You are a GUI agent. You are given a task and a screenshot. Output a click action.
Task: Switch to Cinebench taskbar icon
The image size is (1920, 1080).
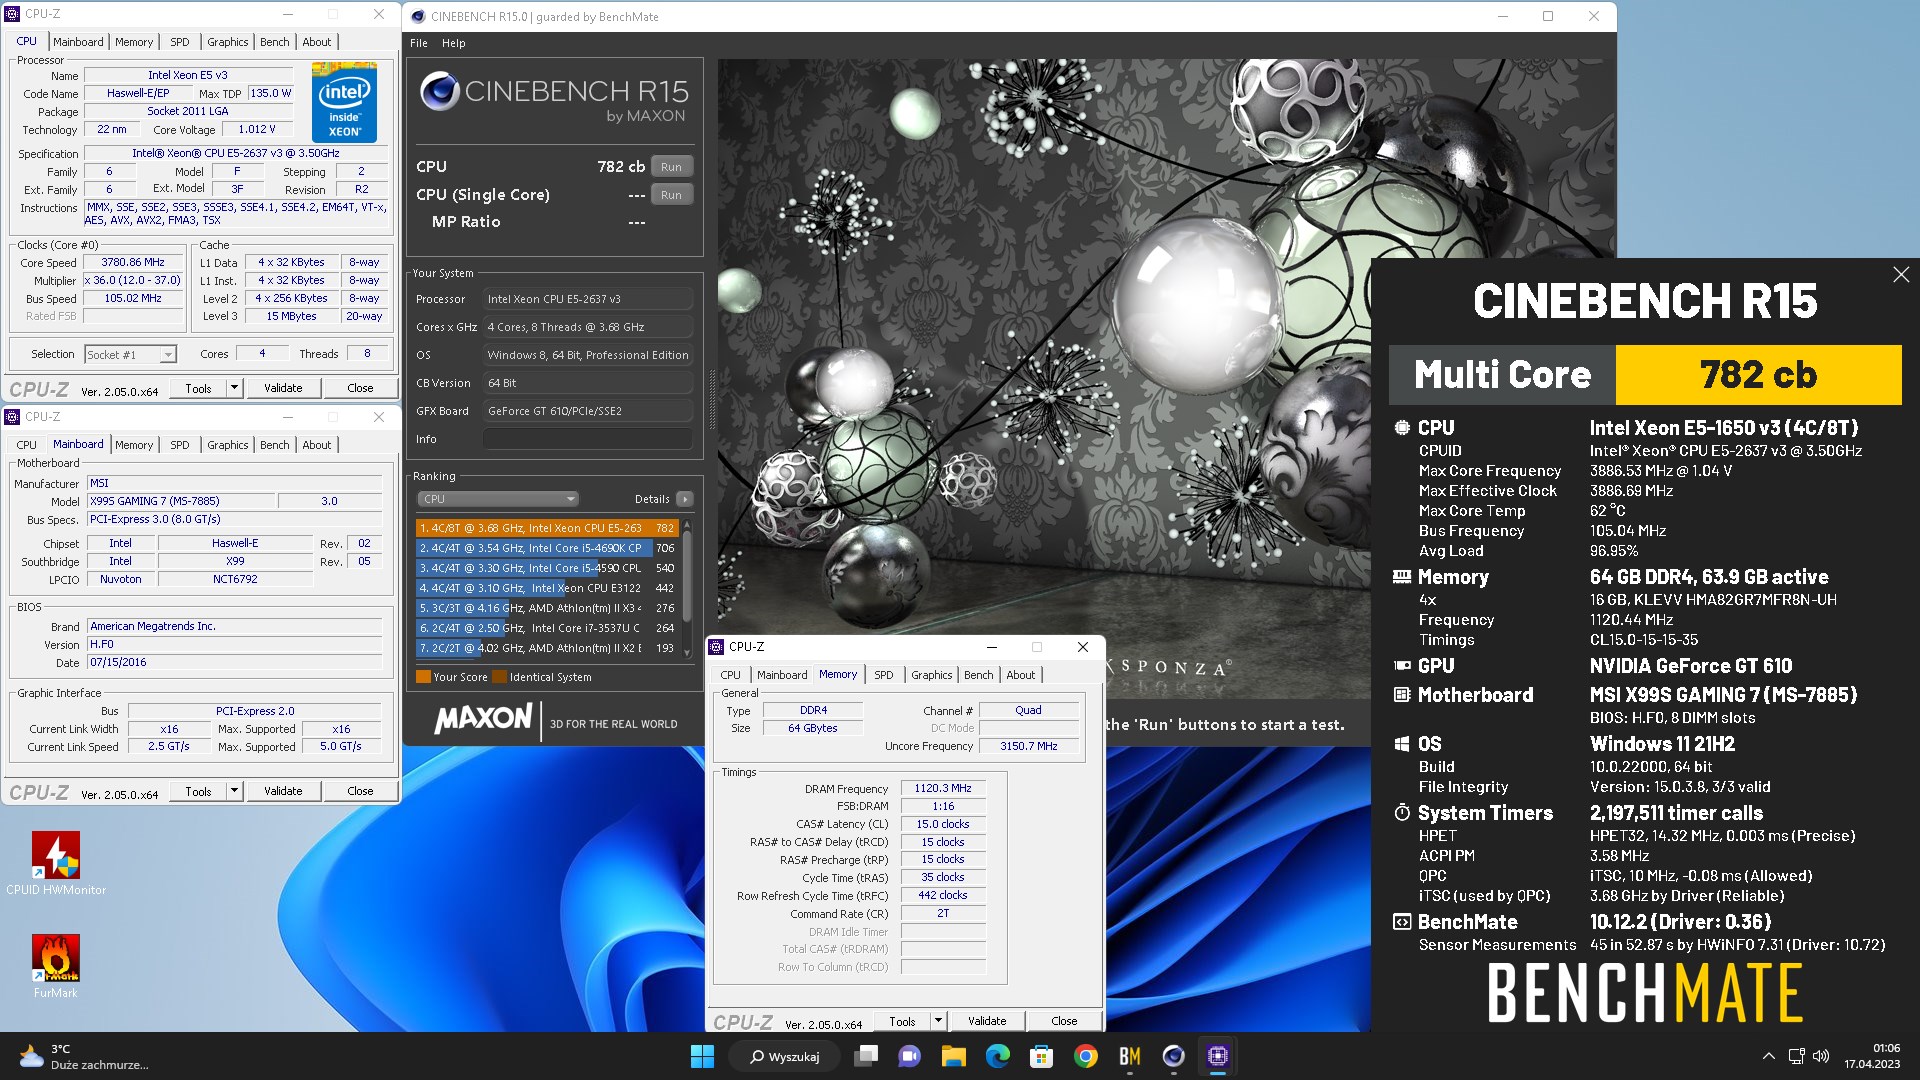point(1173,1056)
